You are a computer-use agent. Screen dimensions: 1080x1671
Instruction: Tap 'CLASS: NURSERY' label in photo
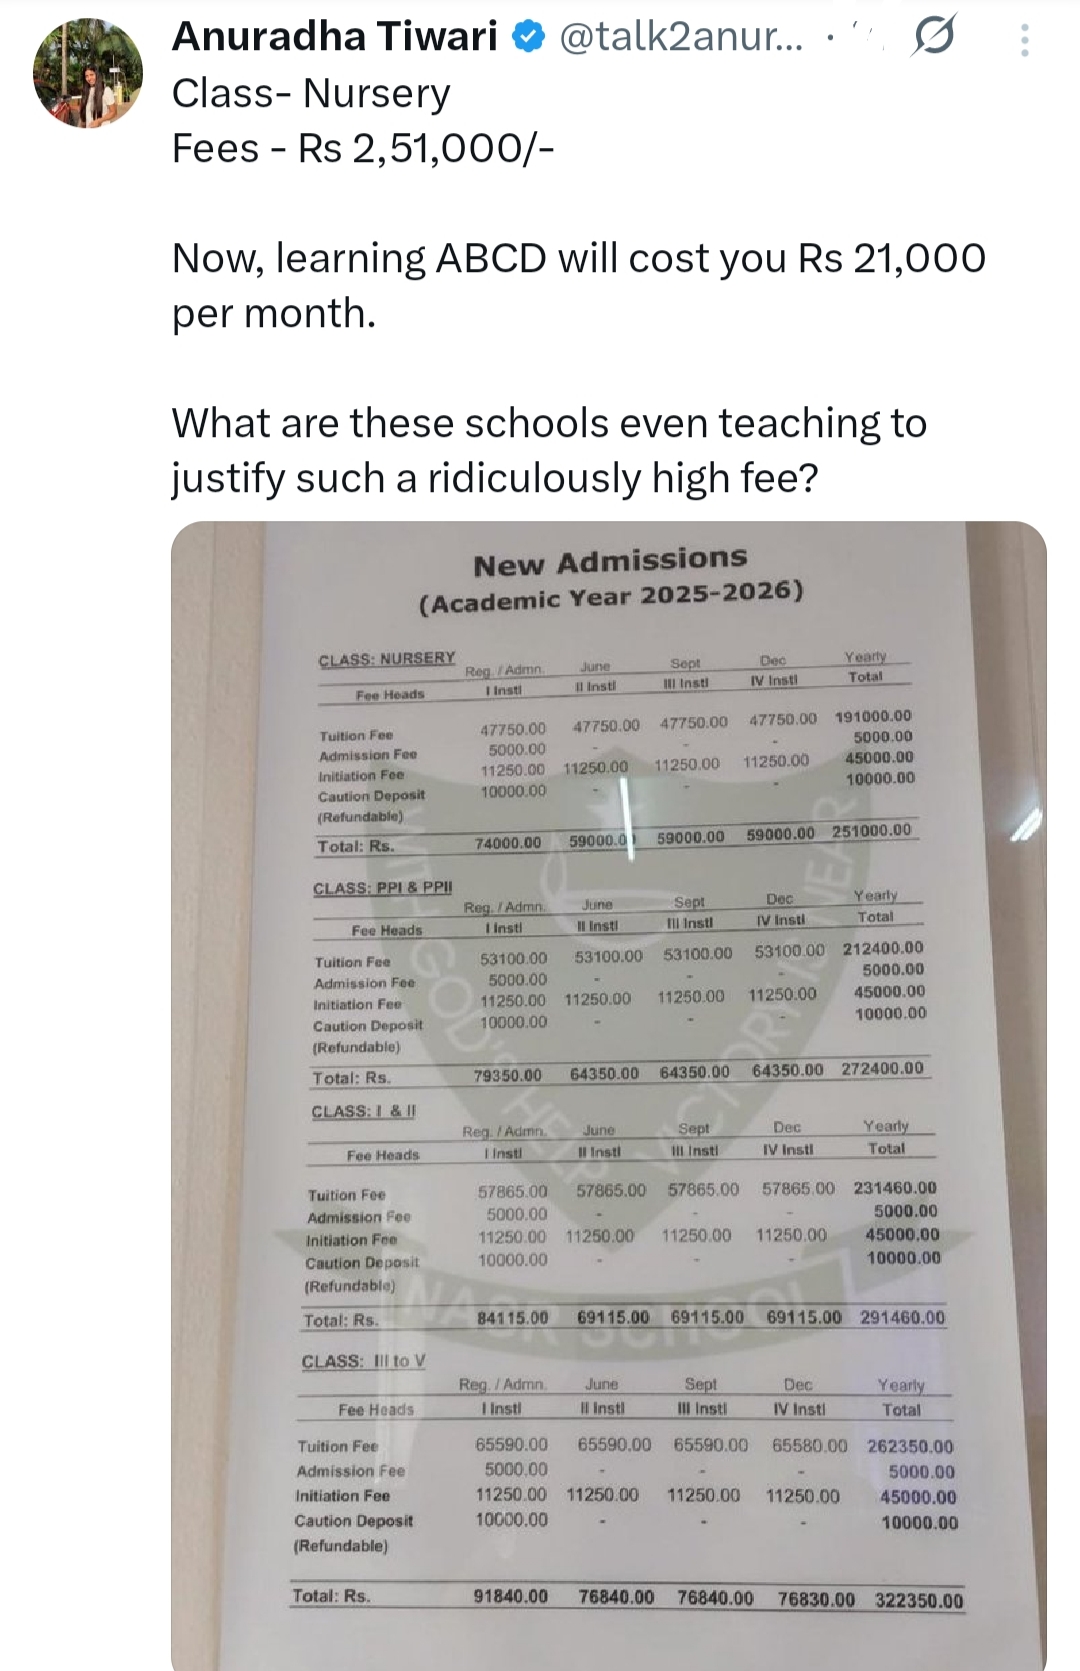point(387,658)
